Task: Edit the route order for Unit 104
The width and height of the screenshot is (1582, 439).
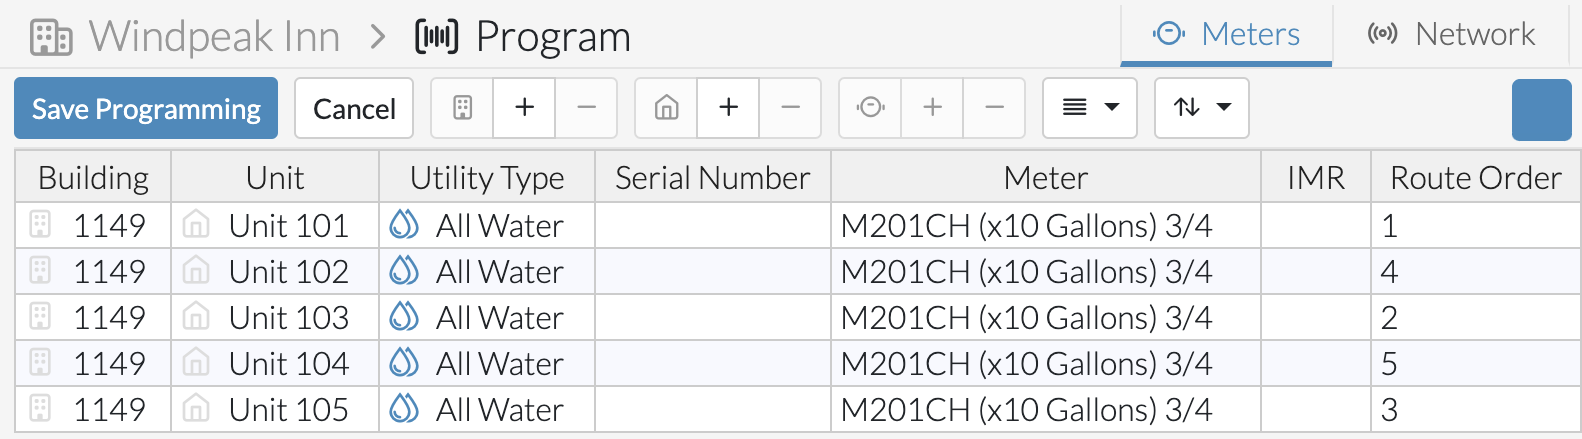Action: coord(1475,364)
